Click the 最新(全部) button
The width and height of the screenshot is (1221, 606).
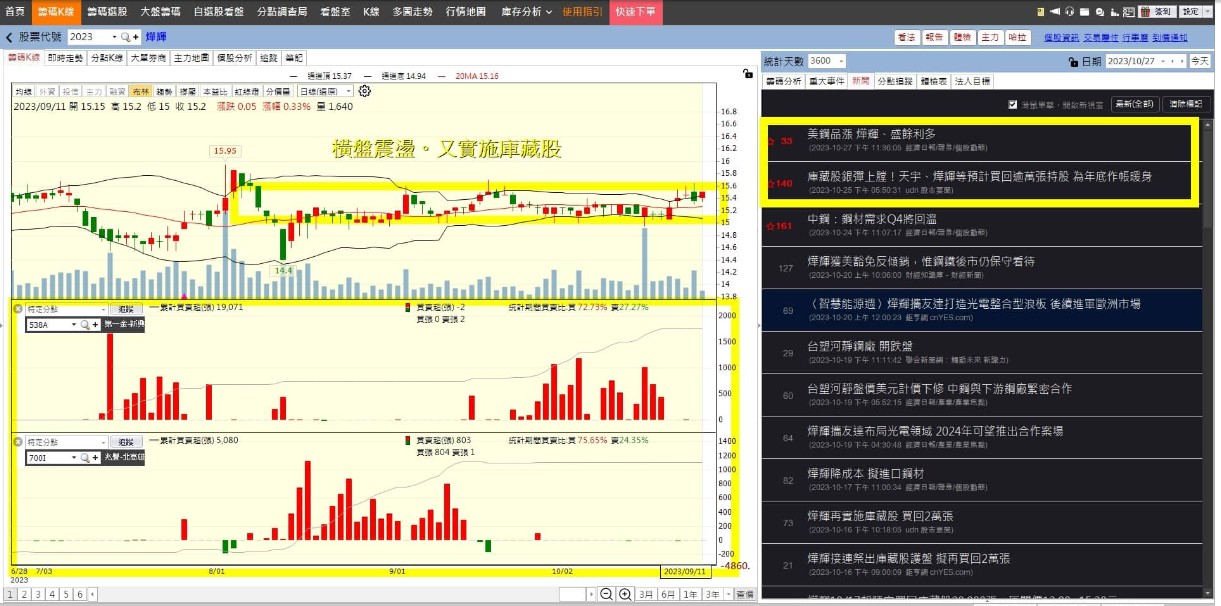pos(1135,104)
